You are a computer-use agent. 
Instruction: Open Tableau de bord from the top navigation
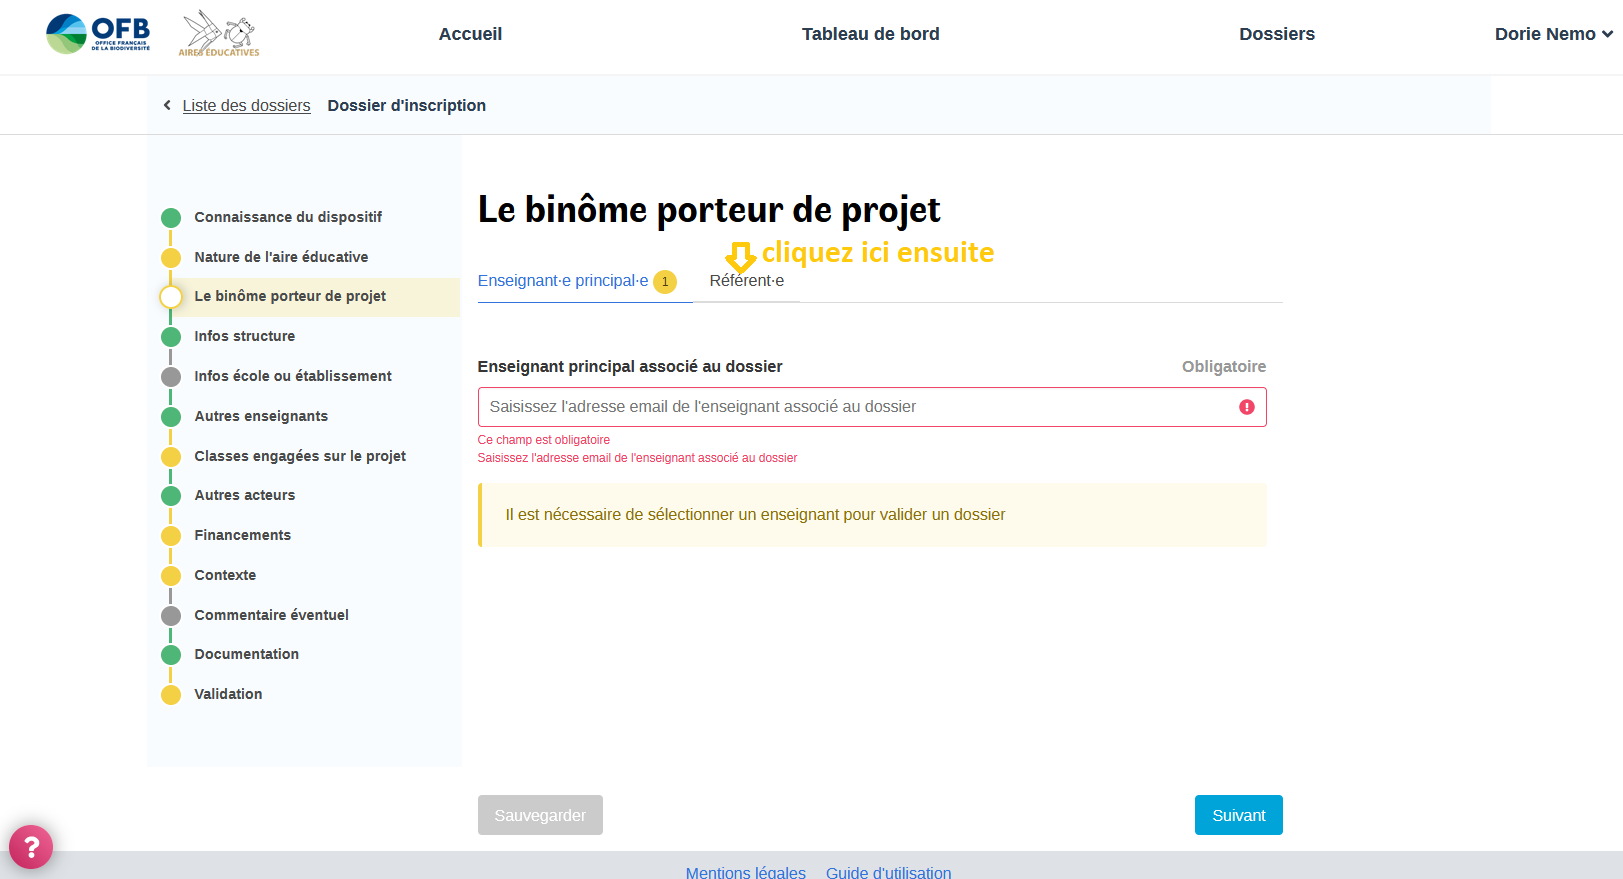coord(870,34)
